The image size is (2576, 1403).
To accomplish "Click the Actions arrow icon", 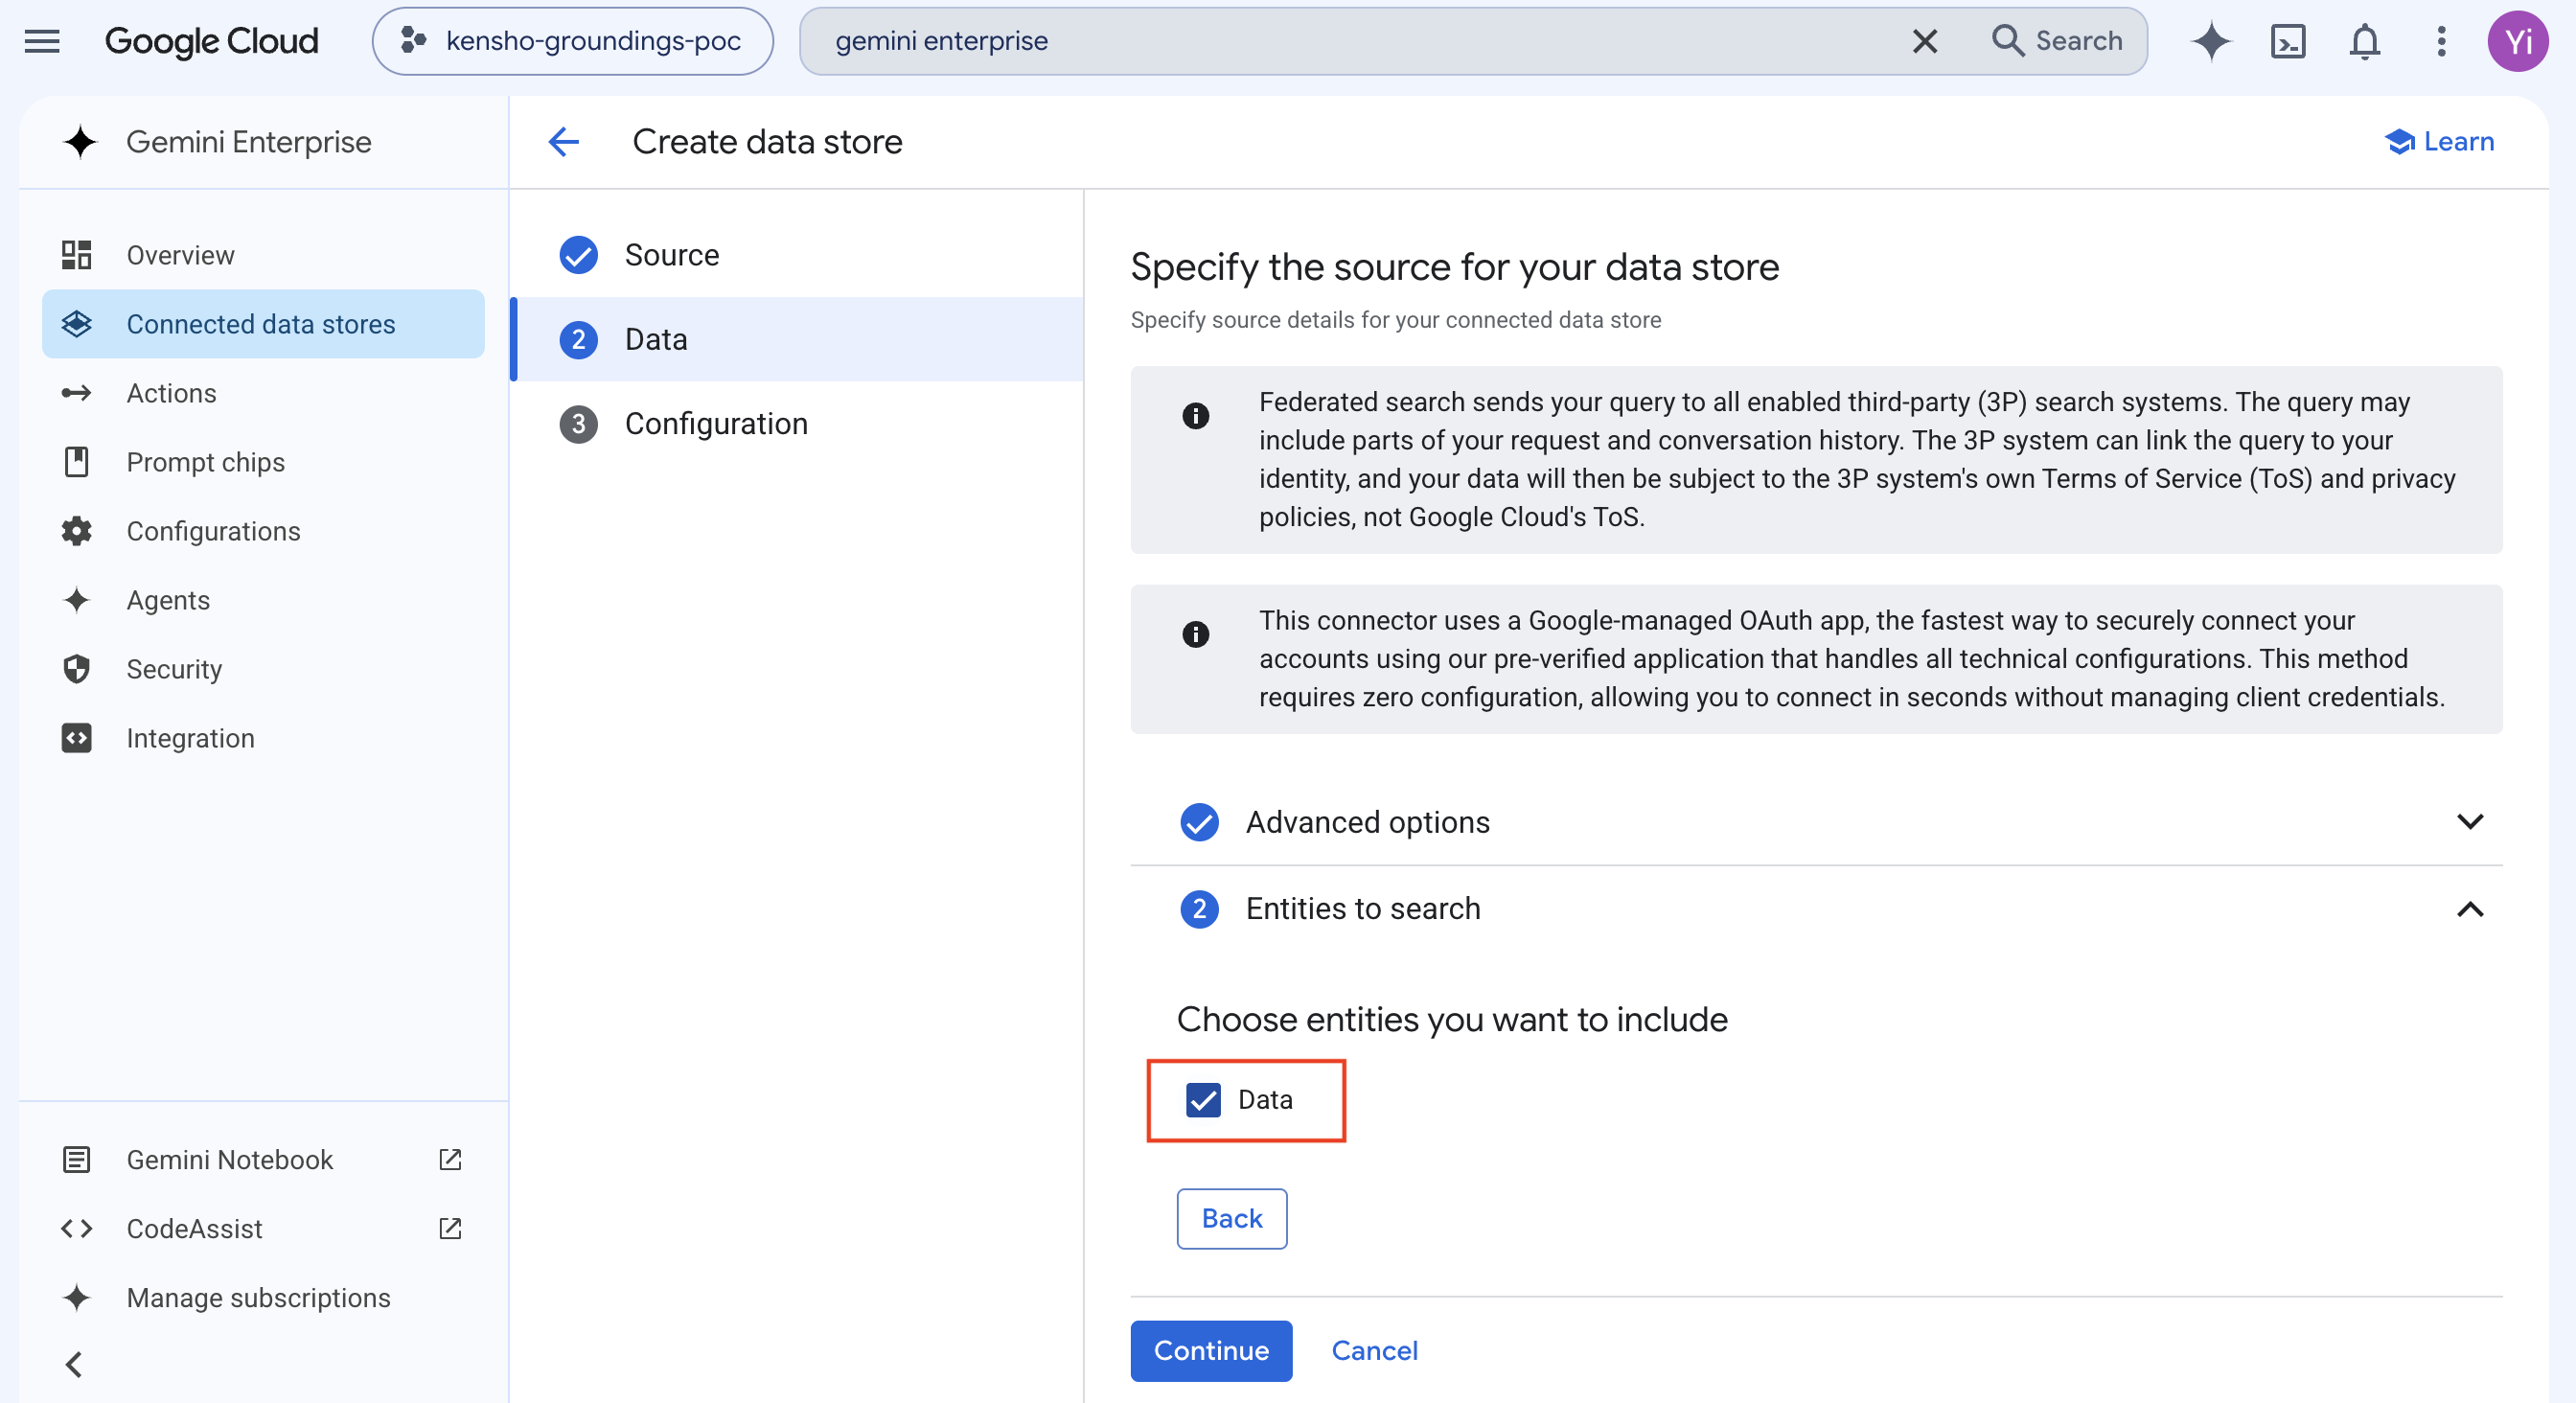I will [77, 393].
